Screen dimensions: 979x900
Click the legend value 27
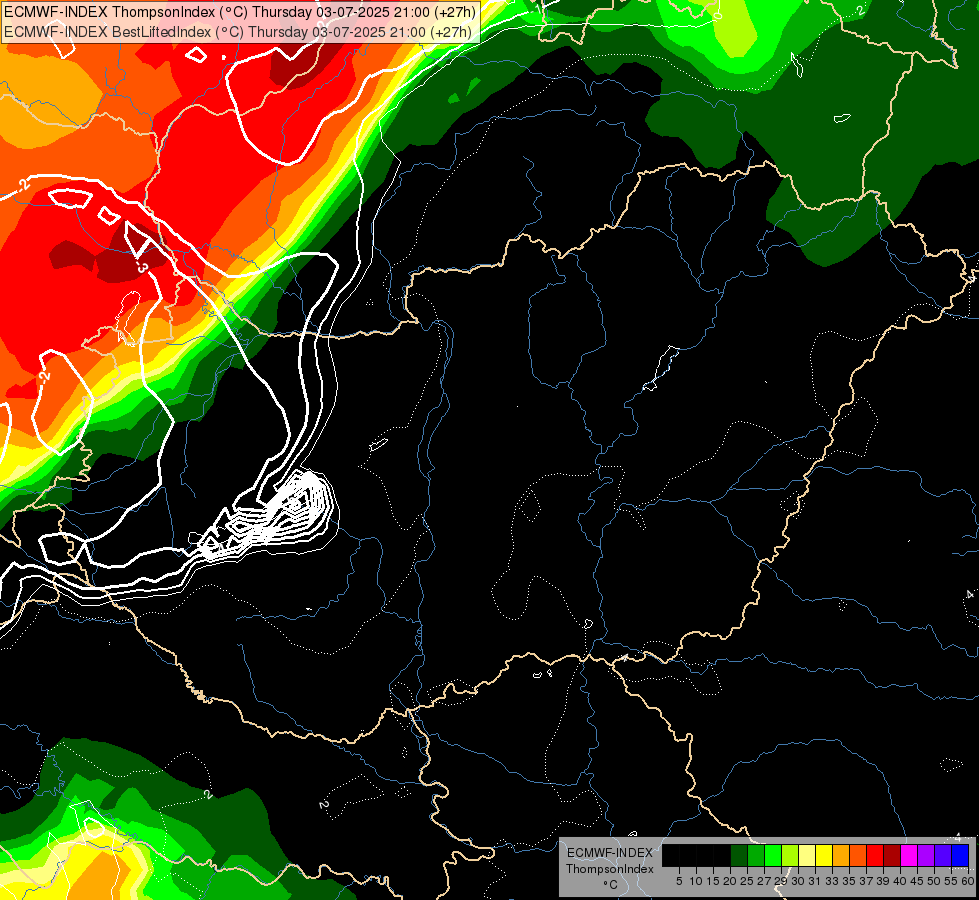click(764, 881)
